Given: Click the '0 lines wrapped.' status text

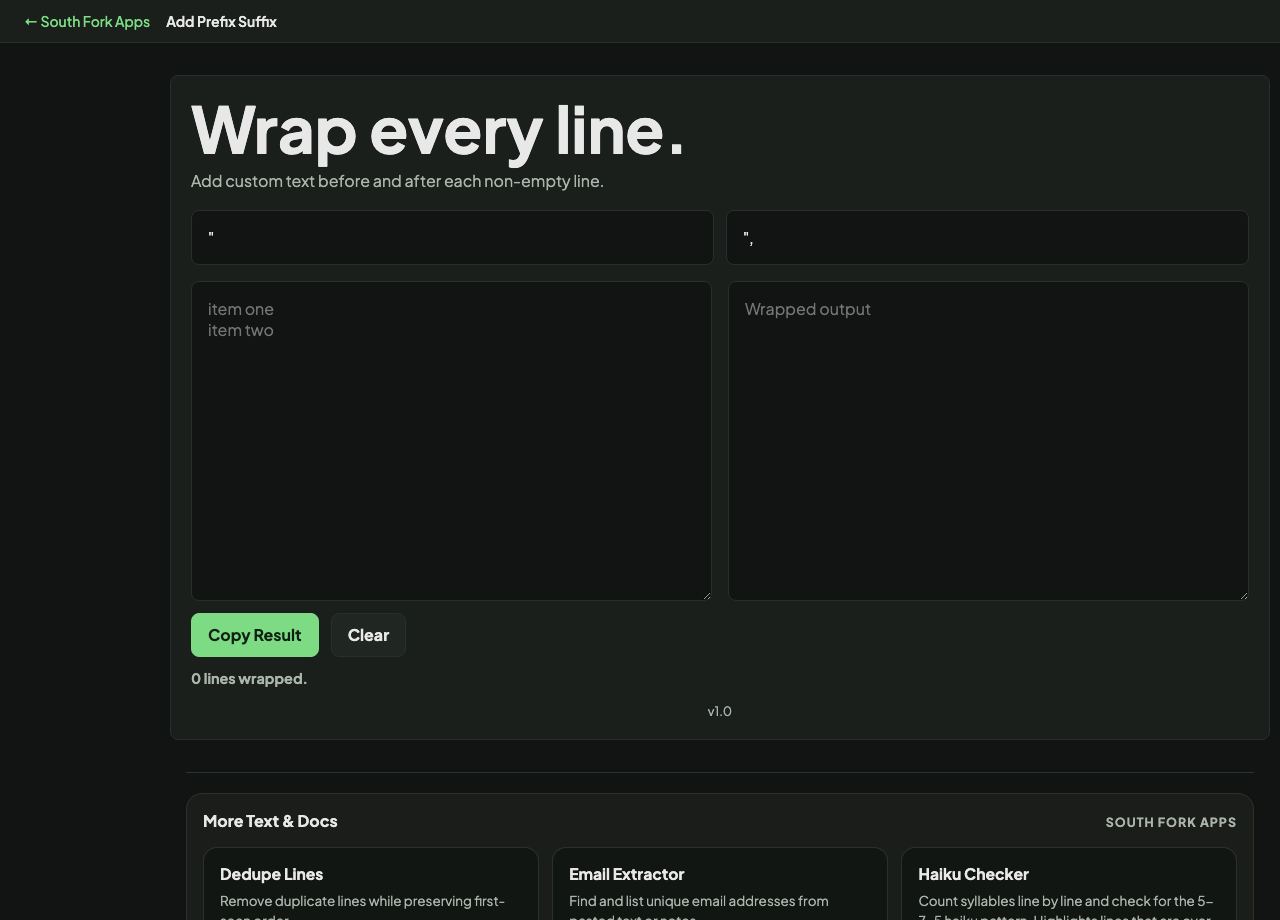Looking at the screenshot, I should (x=249, y=678).
